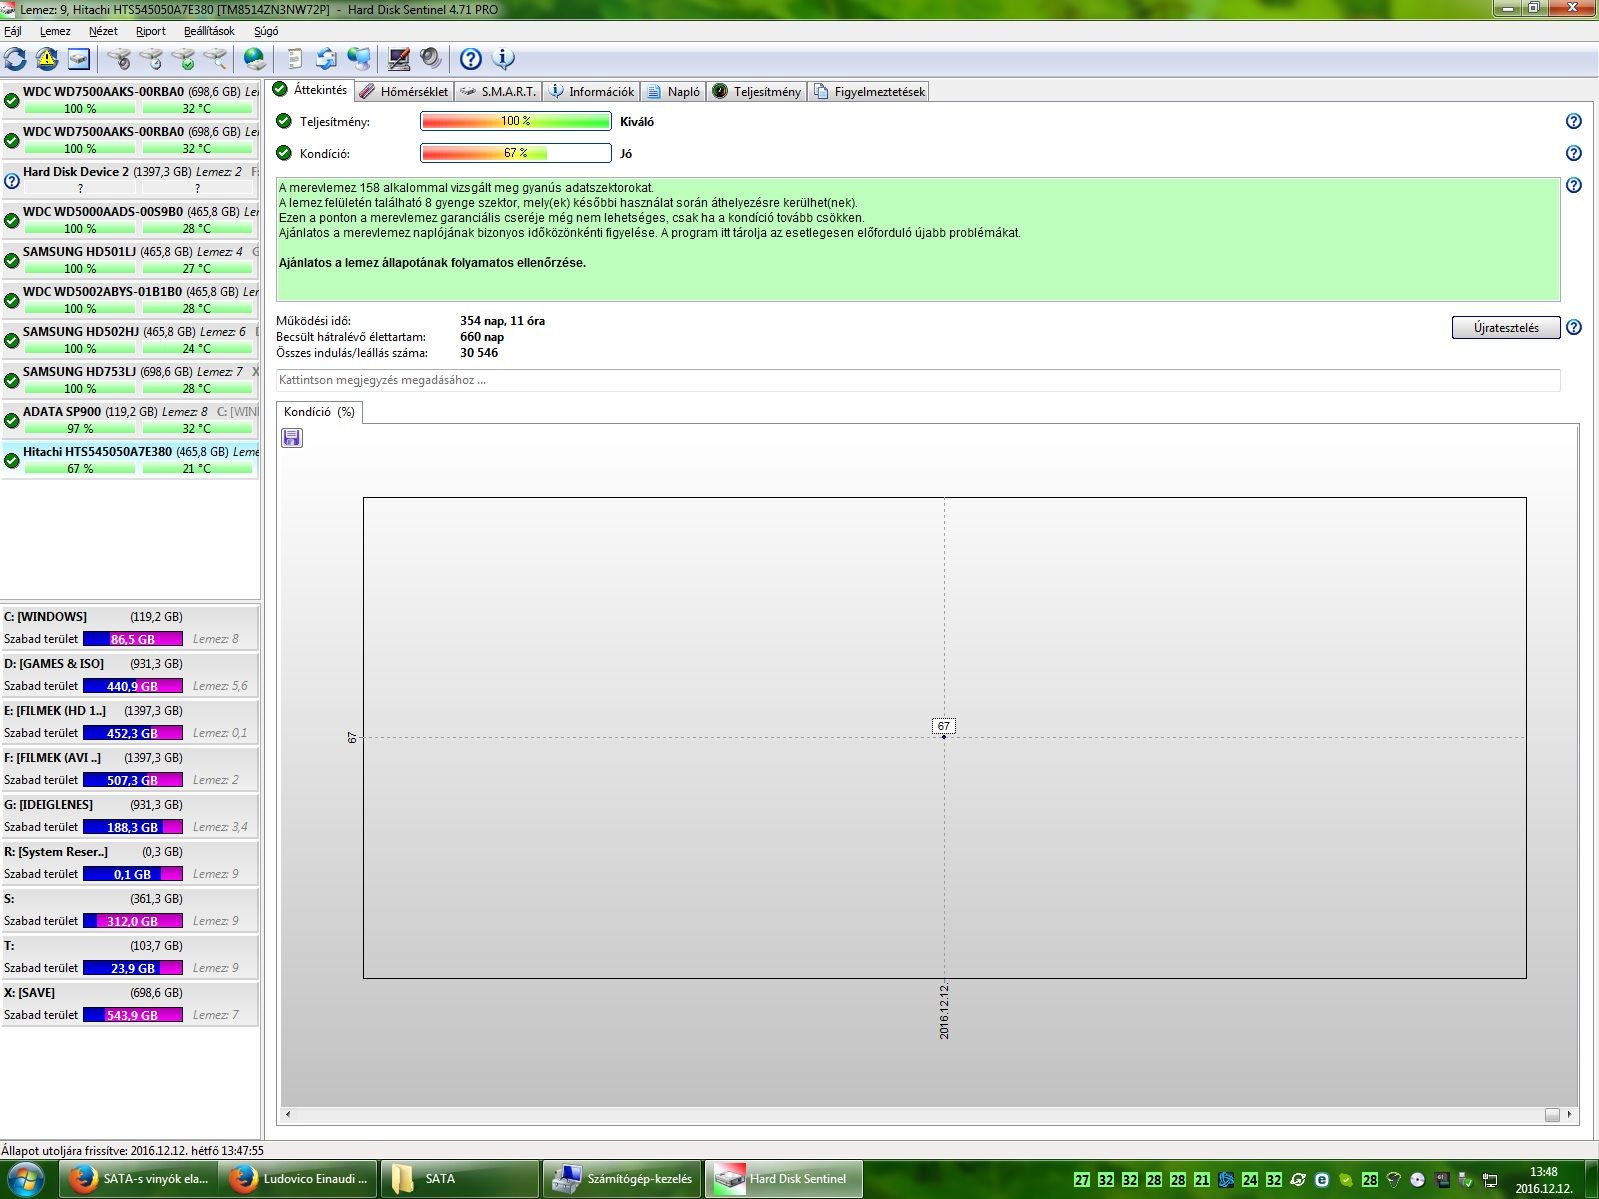Click the disk with clock self-test icon
Screen dimensions: 1599x1199
151,59
